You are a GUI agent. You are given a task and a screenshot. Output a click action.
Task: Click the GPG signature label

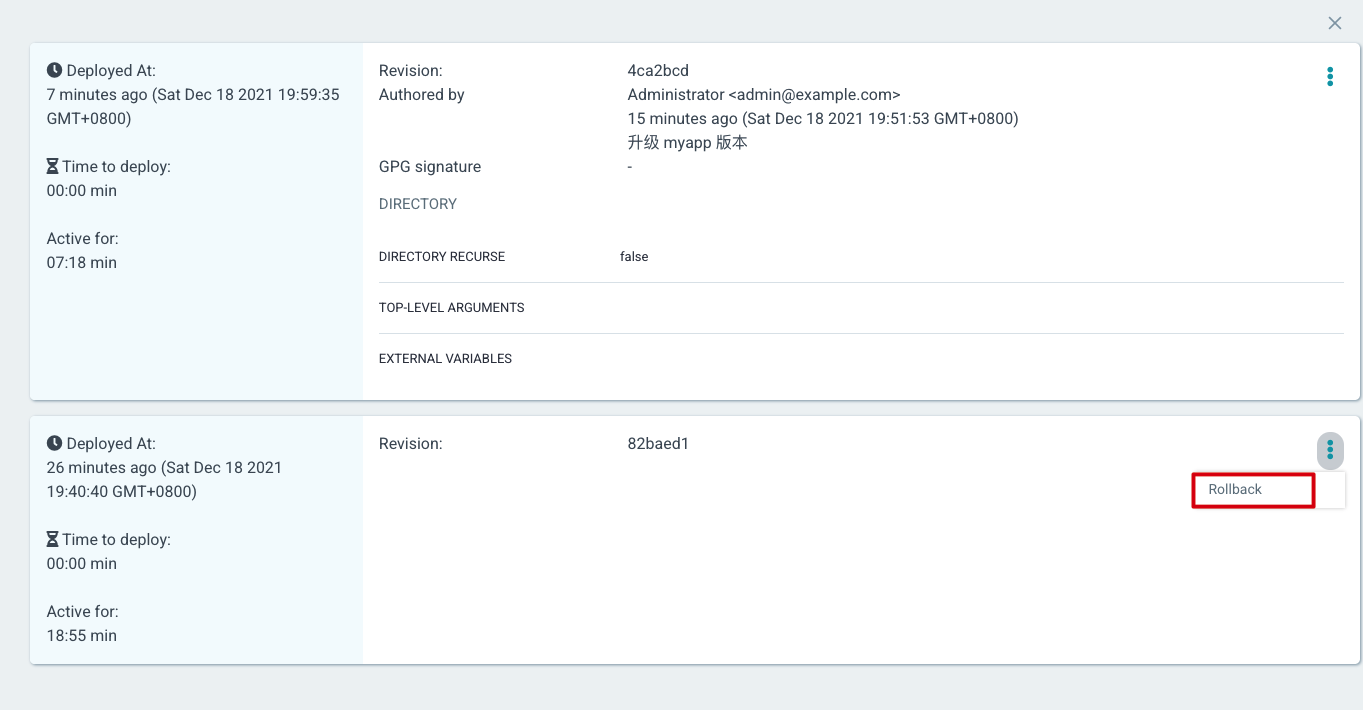(430, 167)
